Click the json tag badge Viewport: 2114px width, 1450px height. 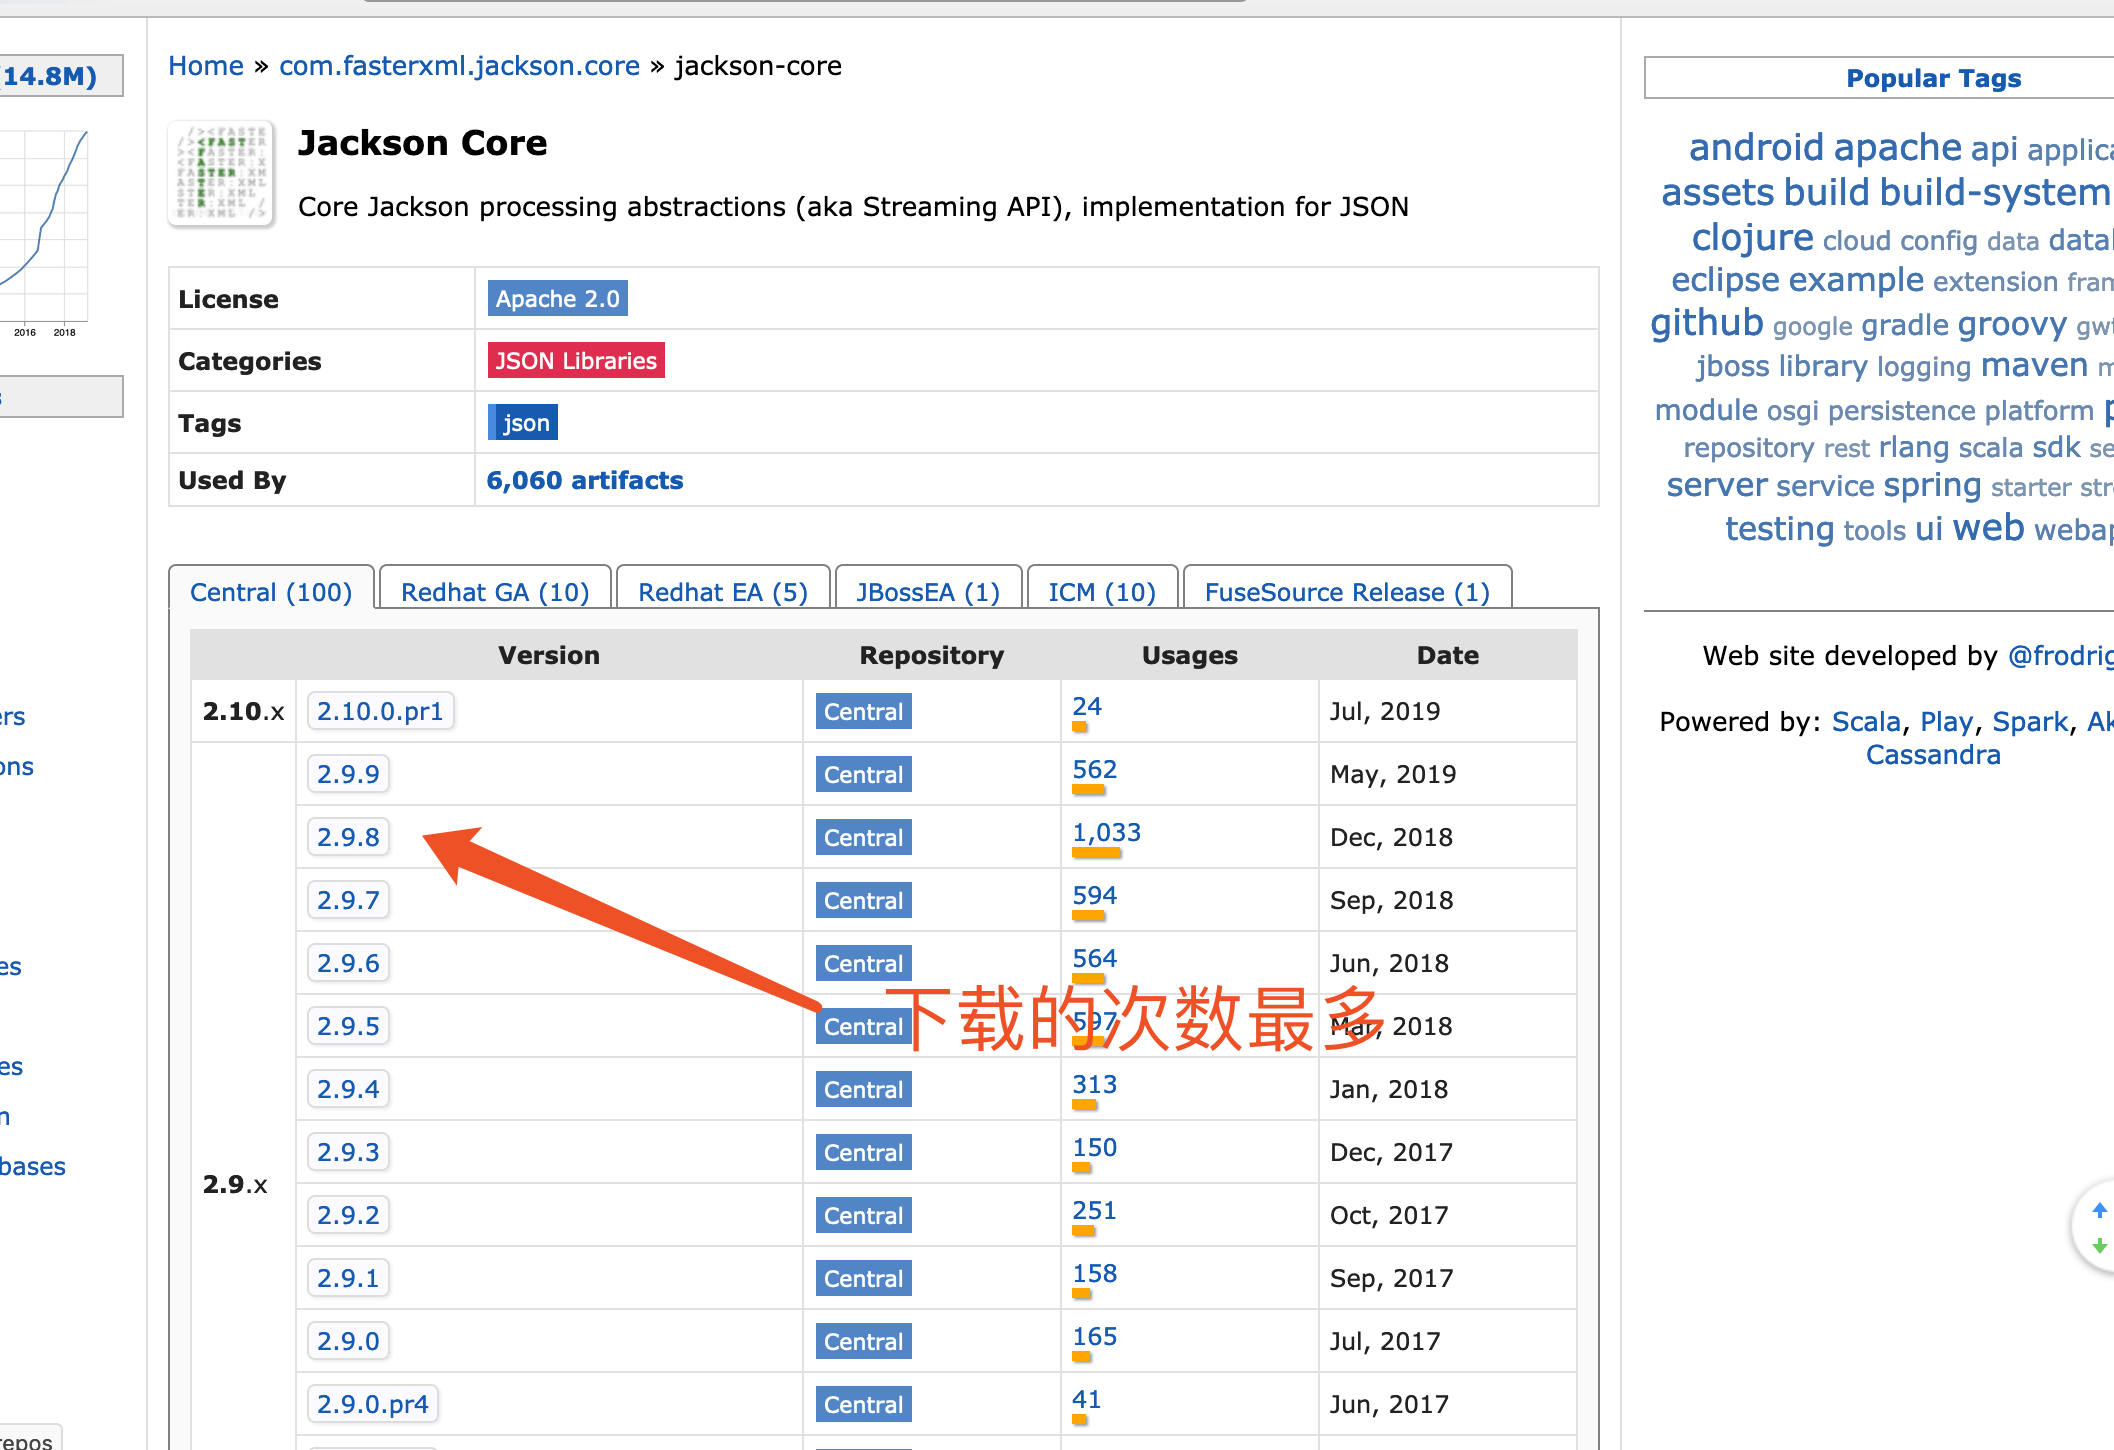523,422
